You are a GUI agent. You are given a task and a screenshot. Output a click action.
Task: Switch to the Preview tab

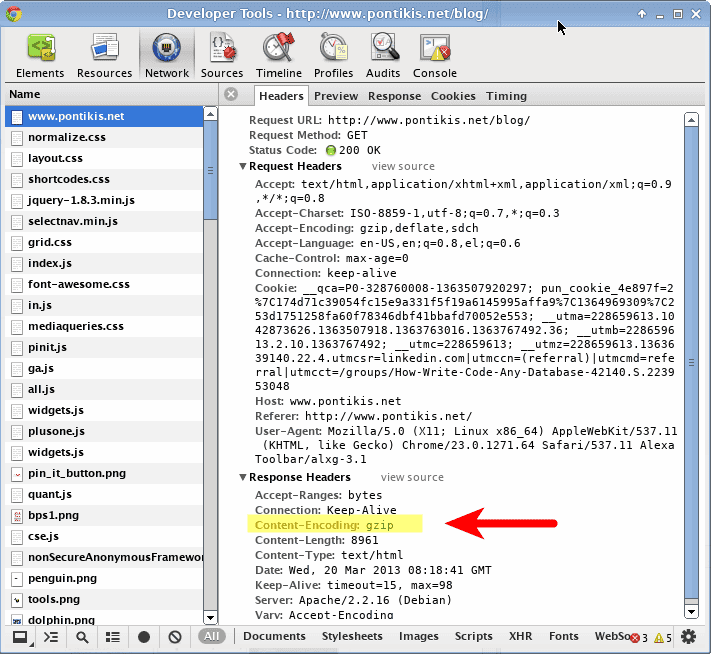click(336, 96)
